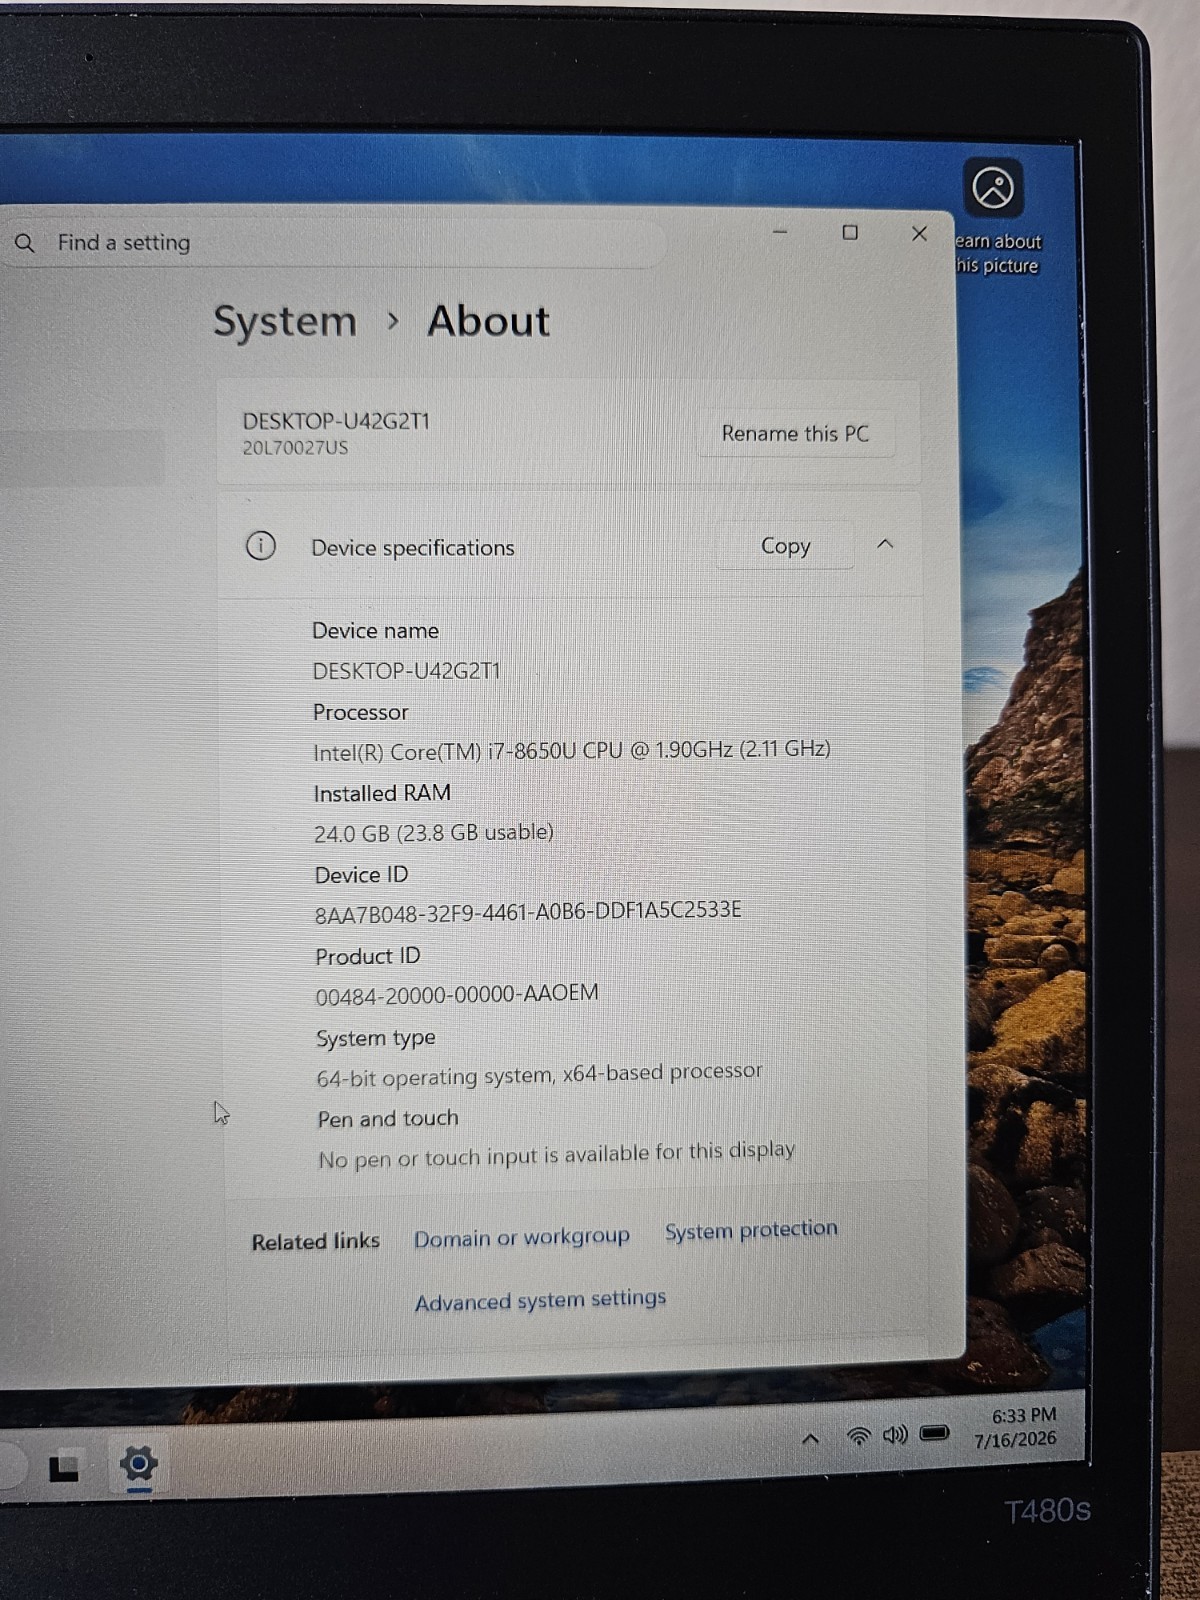
Task: Open Domain or workgroup link
Action: [522, 1237]
